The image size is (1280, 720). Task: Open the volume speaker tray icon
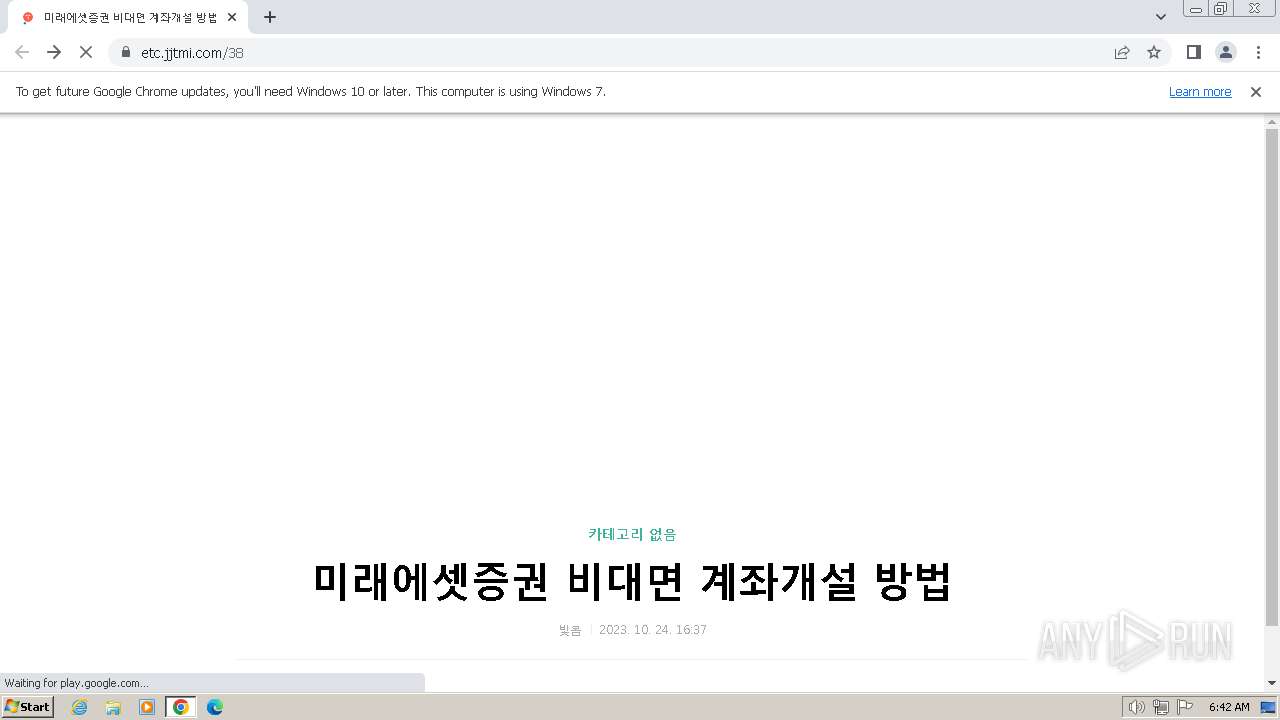[x=1136, y=707]
